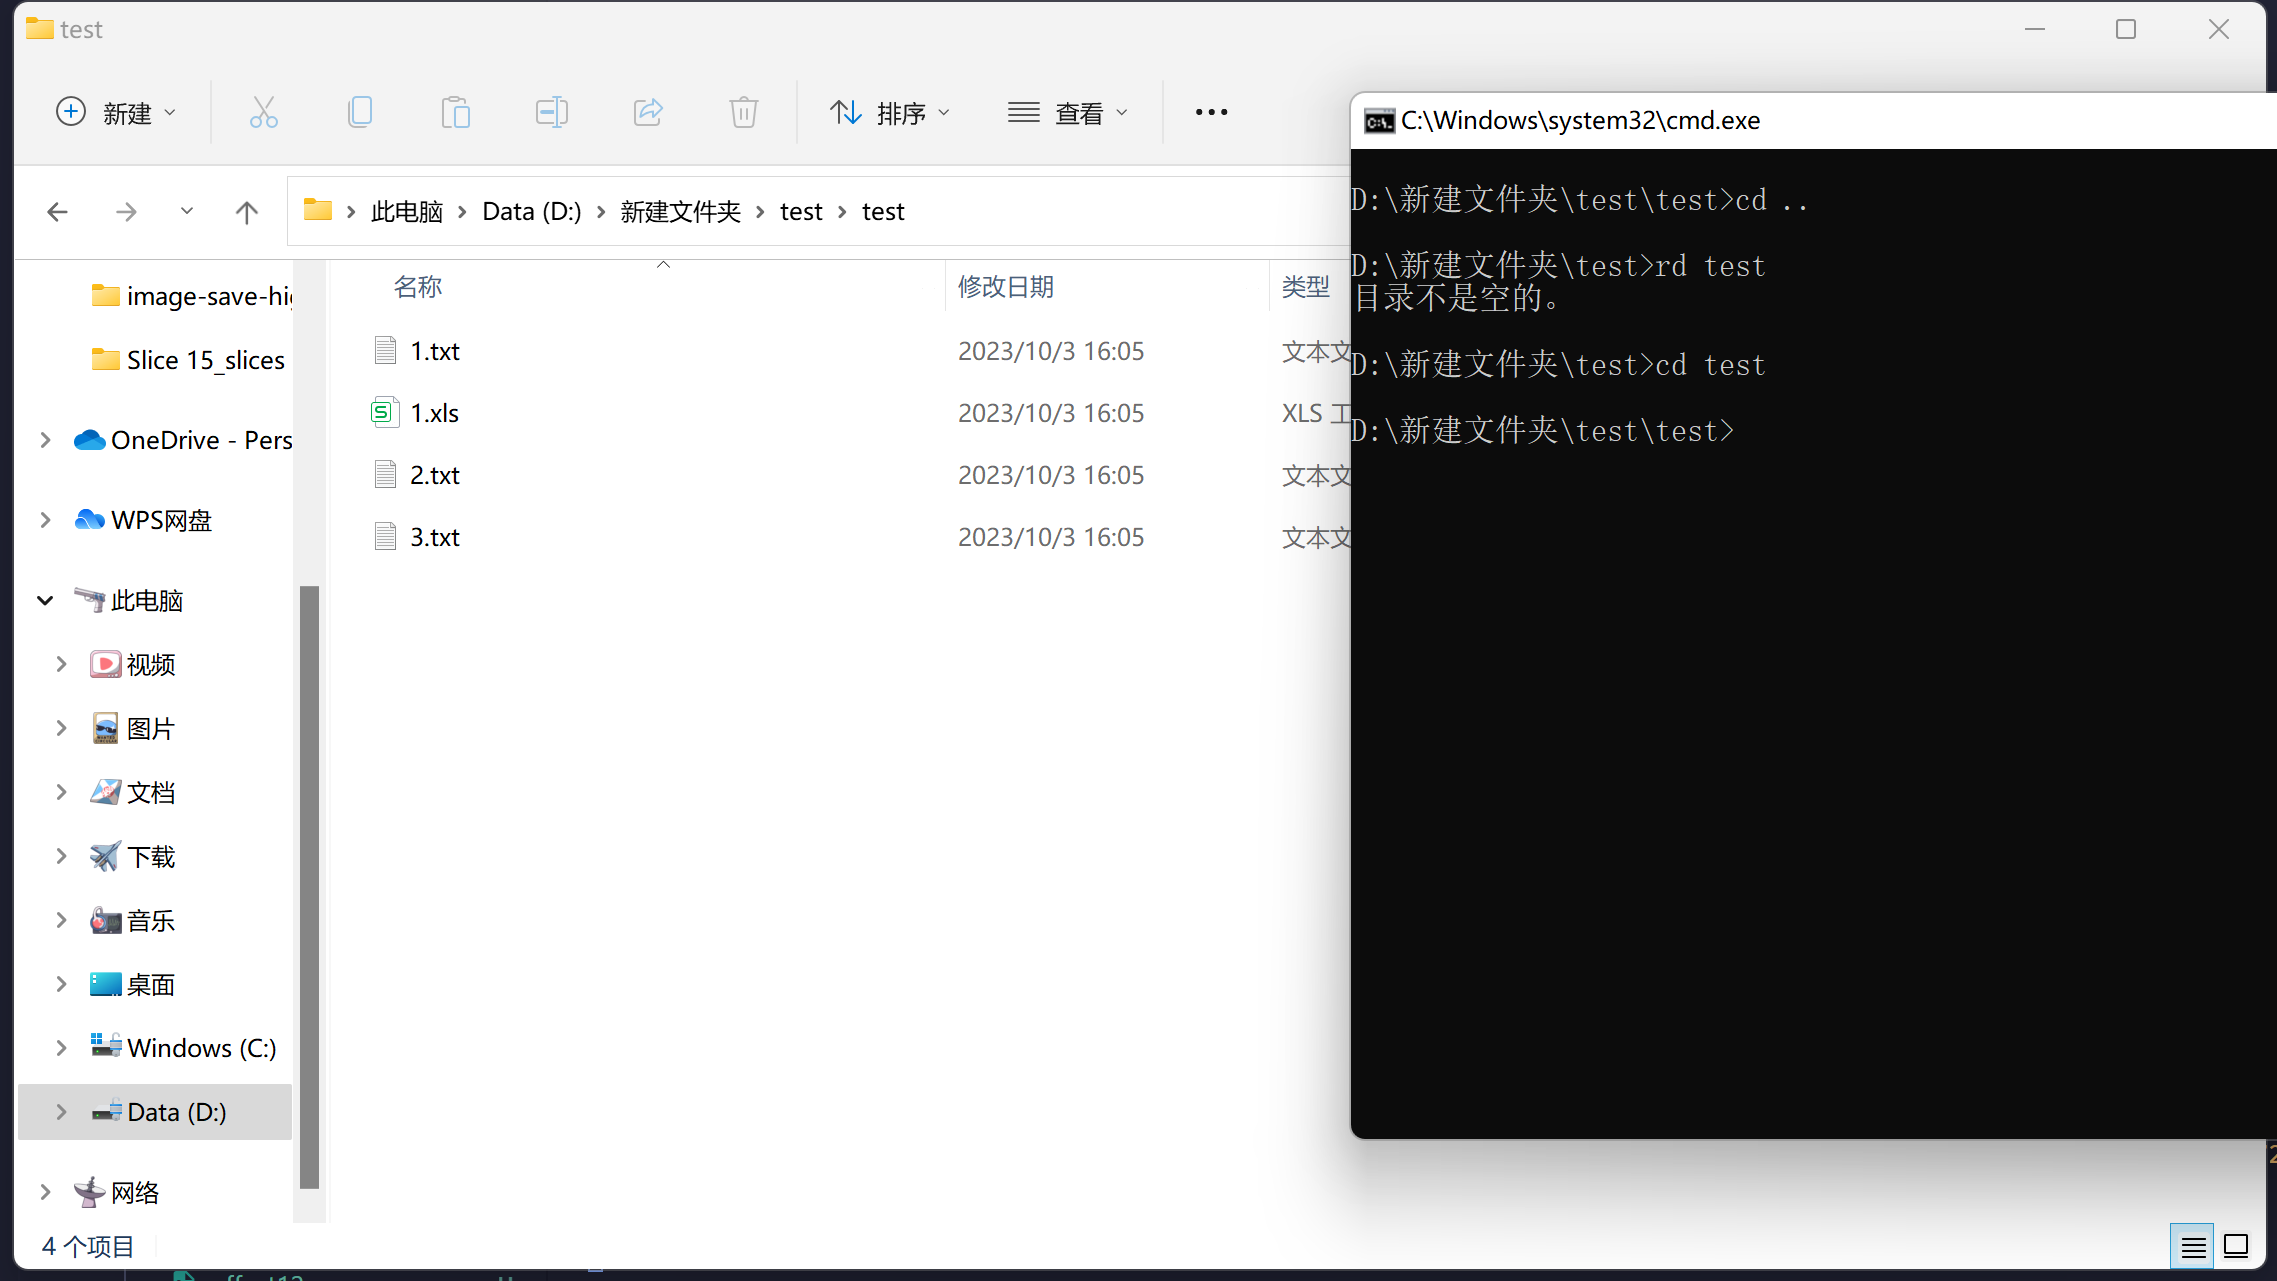The width and height of the screenshot is (2277, 1281).
Task: Select 1.xls file in folder
Action: coord(435,411)
